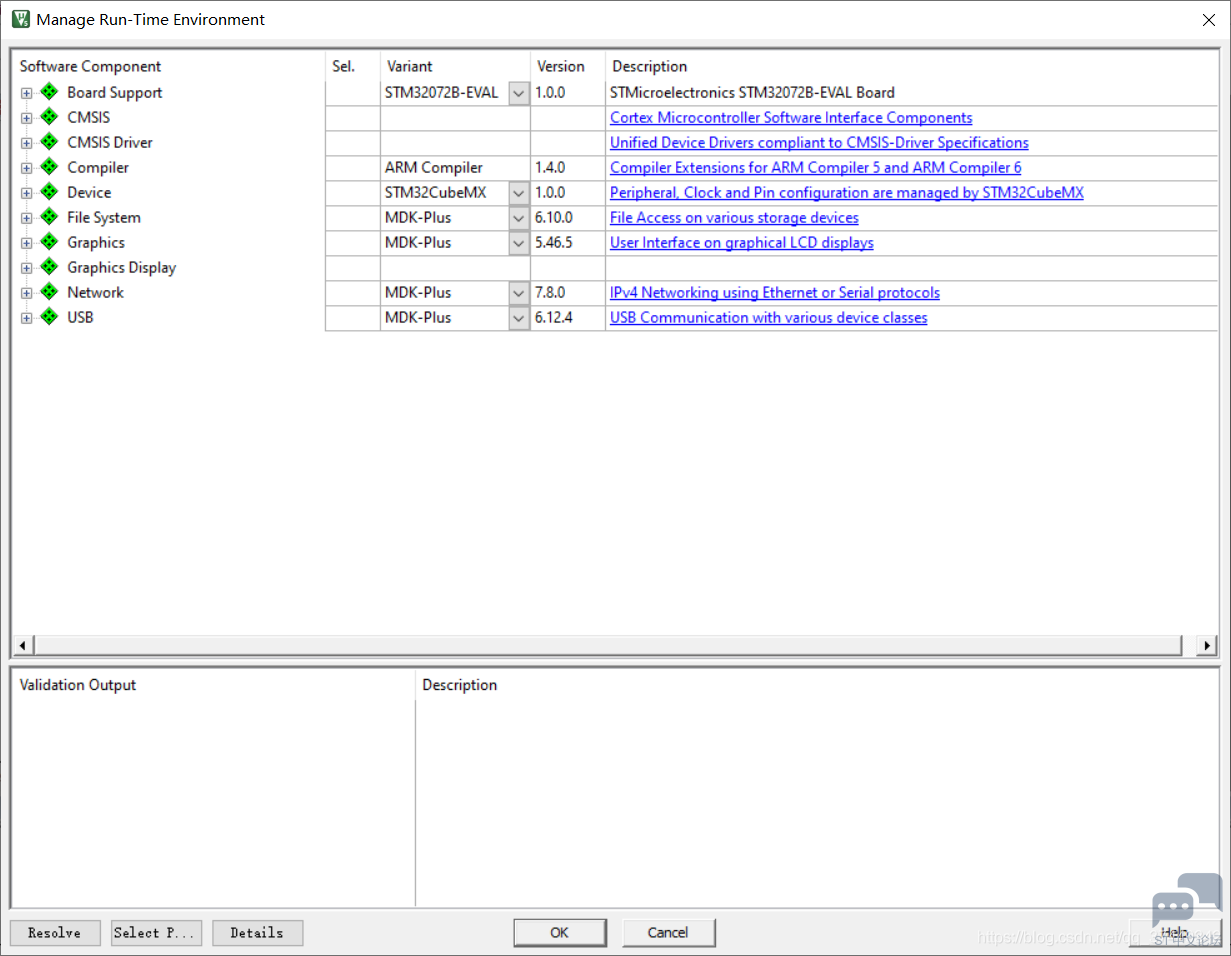Open the STM32072B-EVAL variant dropdown

click(x=519, y=93)
